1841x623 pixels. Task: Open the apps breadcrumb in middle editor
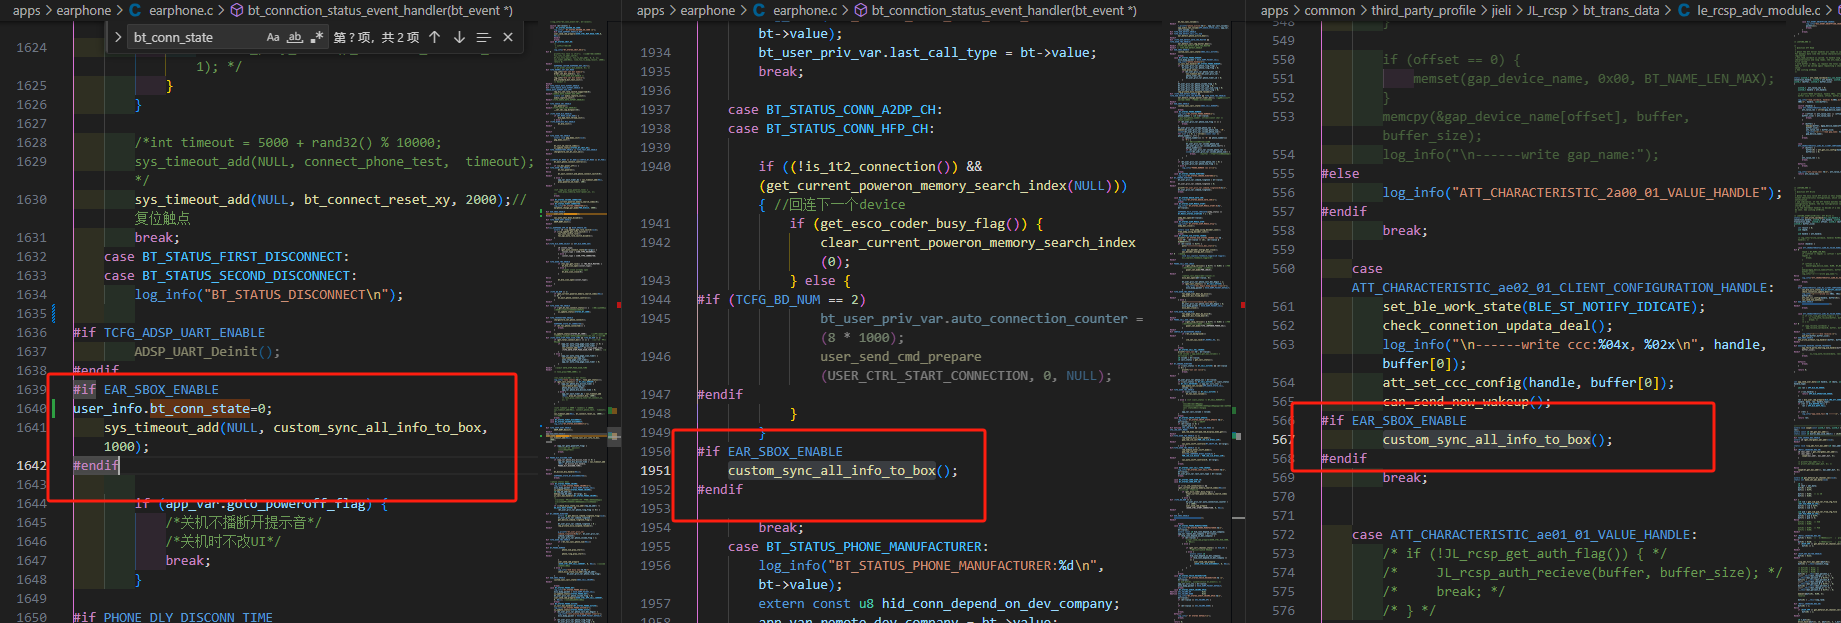tap(651, 10)
